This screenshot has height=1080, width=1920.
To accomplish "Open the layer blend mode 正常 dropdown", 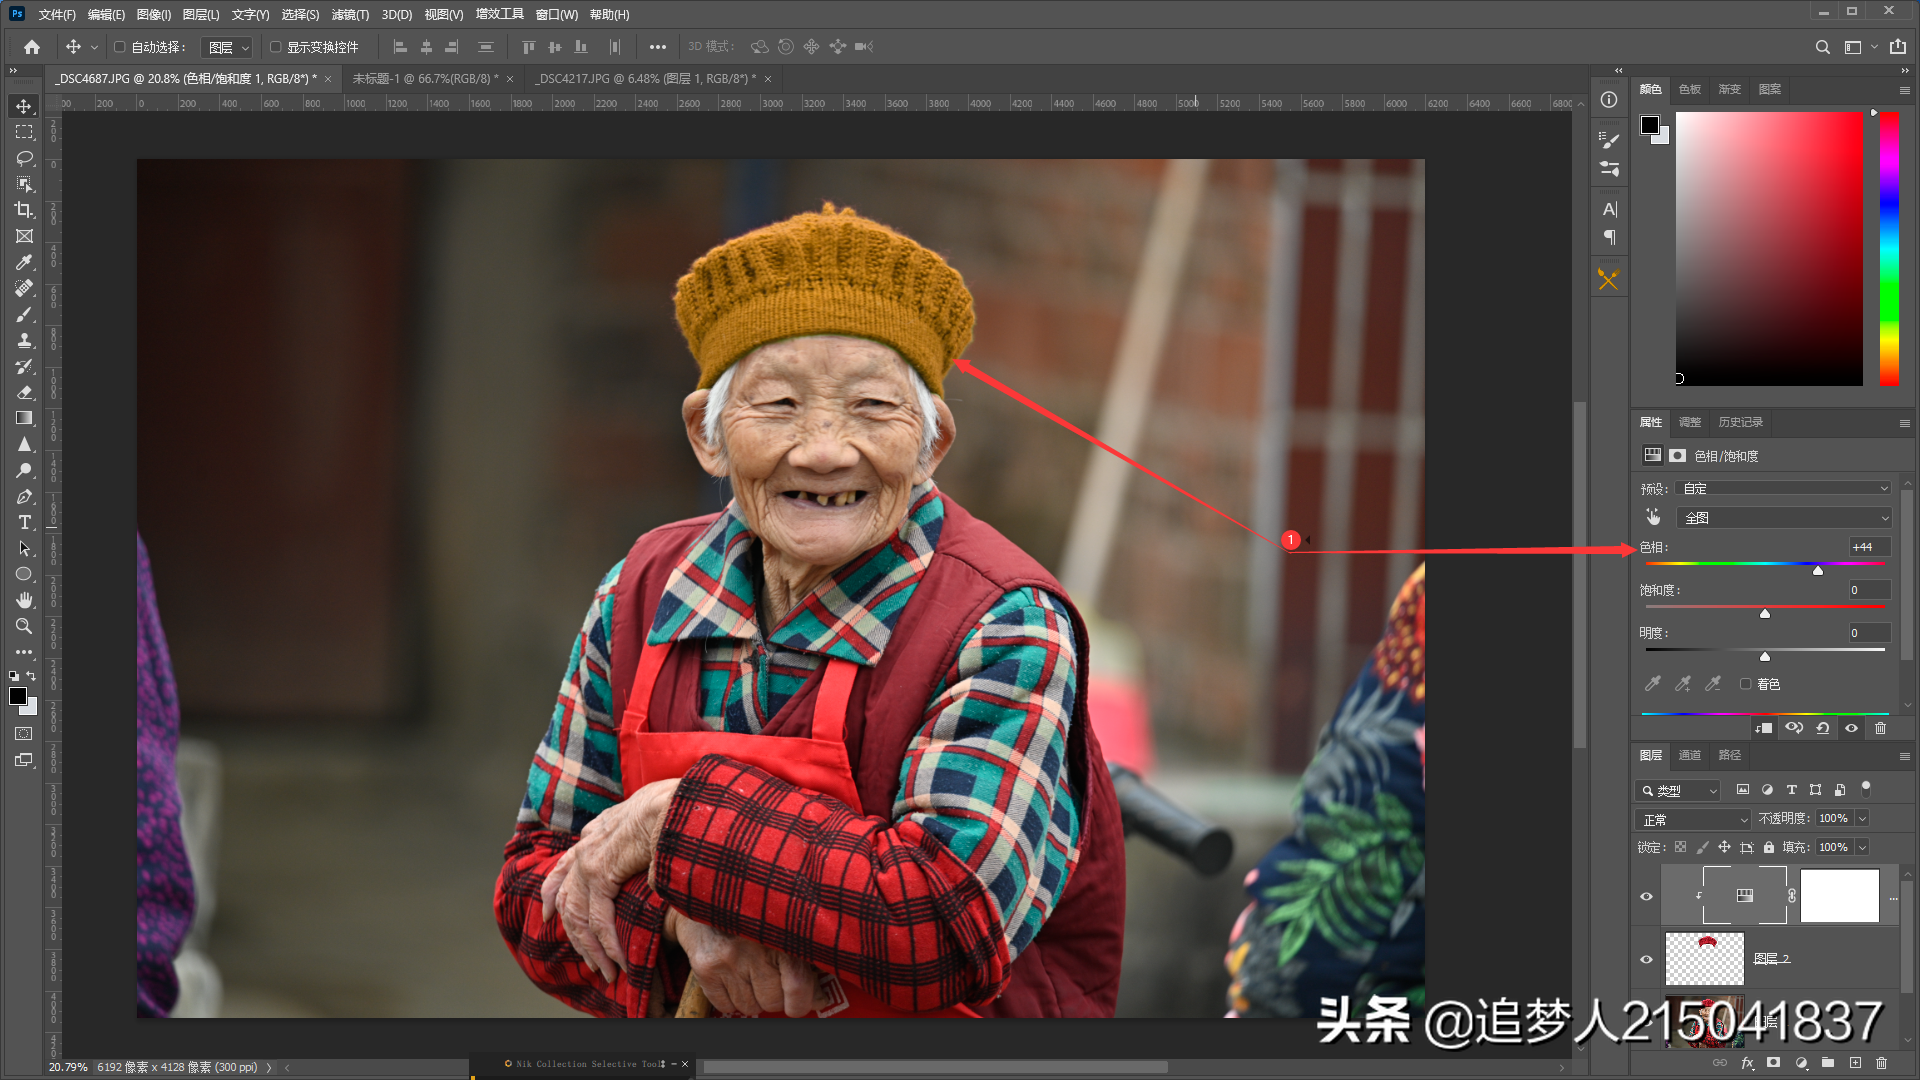I will (x=1695, y=819).
